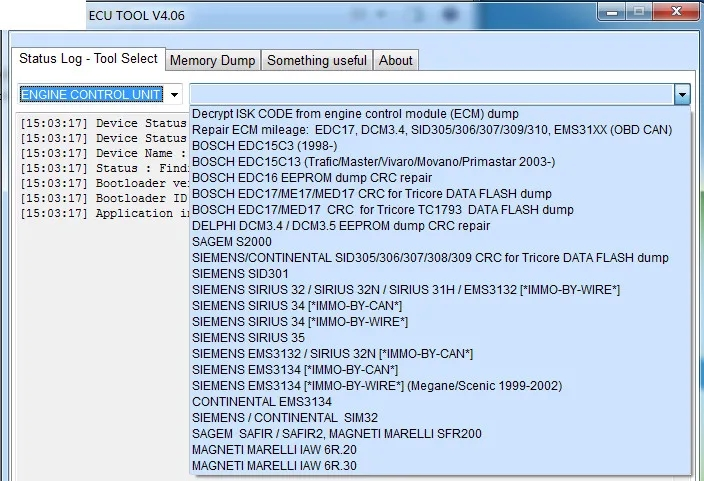Select SIEMENS SIRIUS 35 option
704x481 pixels.
pyautogui.click(x=248, y=338)
